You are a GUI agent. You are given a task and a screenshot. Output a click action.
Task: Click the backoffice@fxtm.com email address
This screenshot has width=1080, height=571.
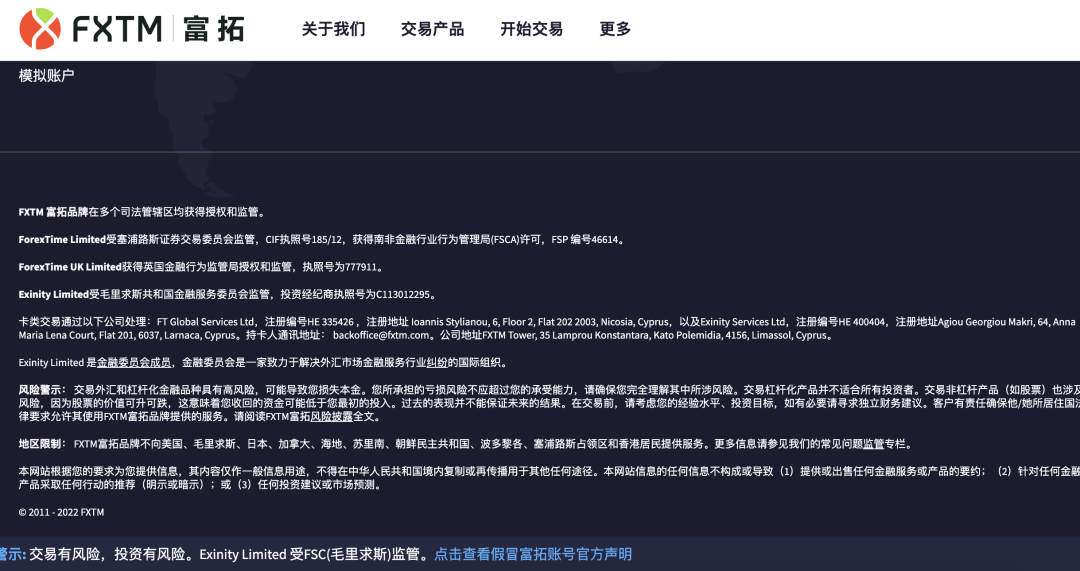pyautogui.click(x=381, y=335)
